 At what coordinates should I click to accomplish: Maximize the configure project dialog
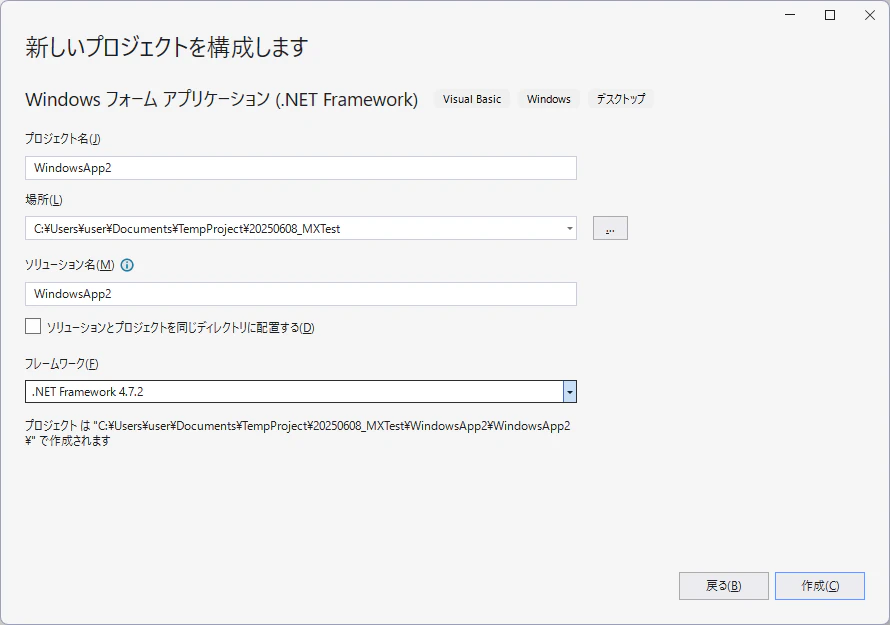pos(830,15)
